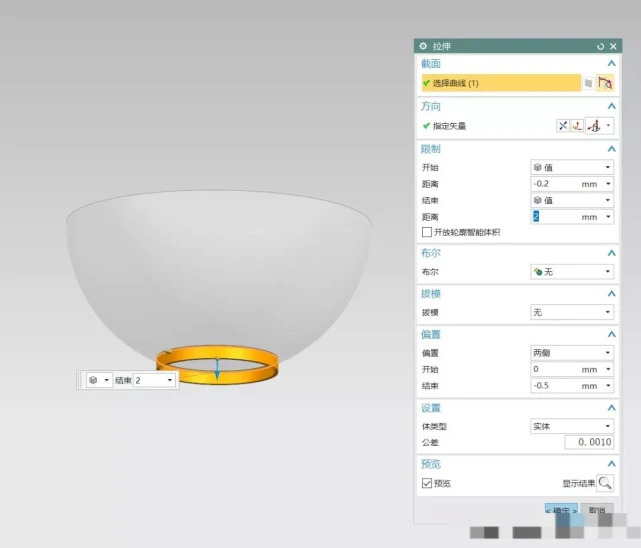Reset the Extrude dialog
The width and height of the screenshot is (641, 548).
[x=601, y=46]
